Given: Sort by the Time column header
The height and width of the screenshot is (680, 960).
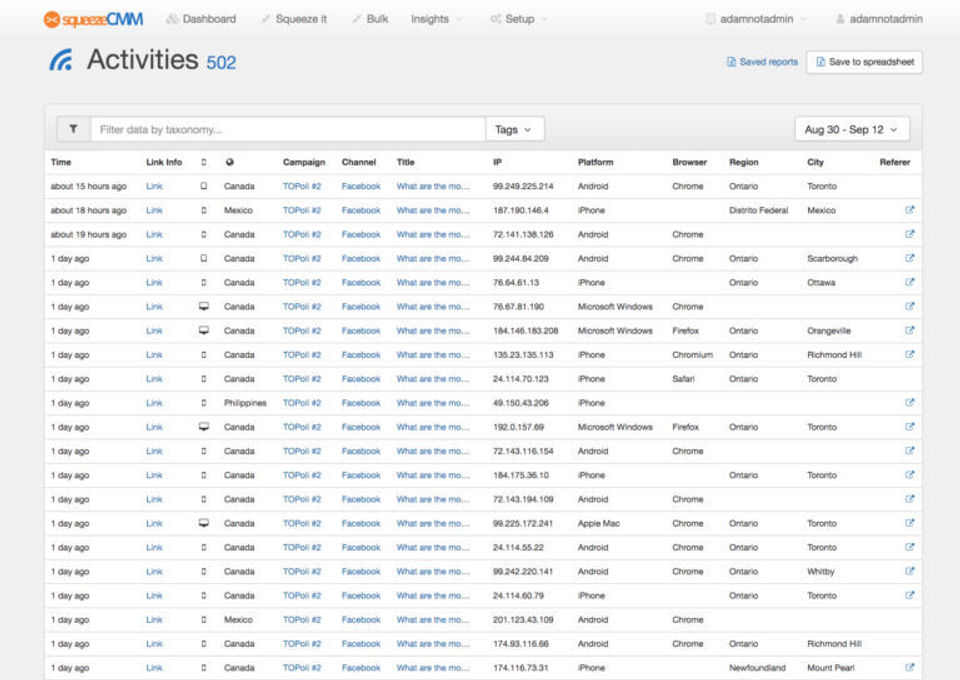Looking at the screenshot, I should [x=61, y=162].
